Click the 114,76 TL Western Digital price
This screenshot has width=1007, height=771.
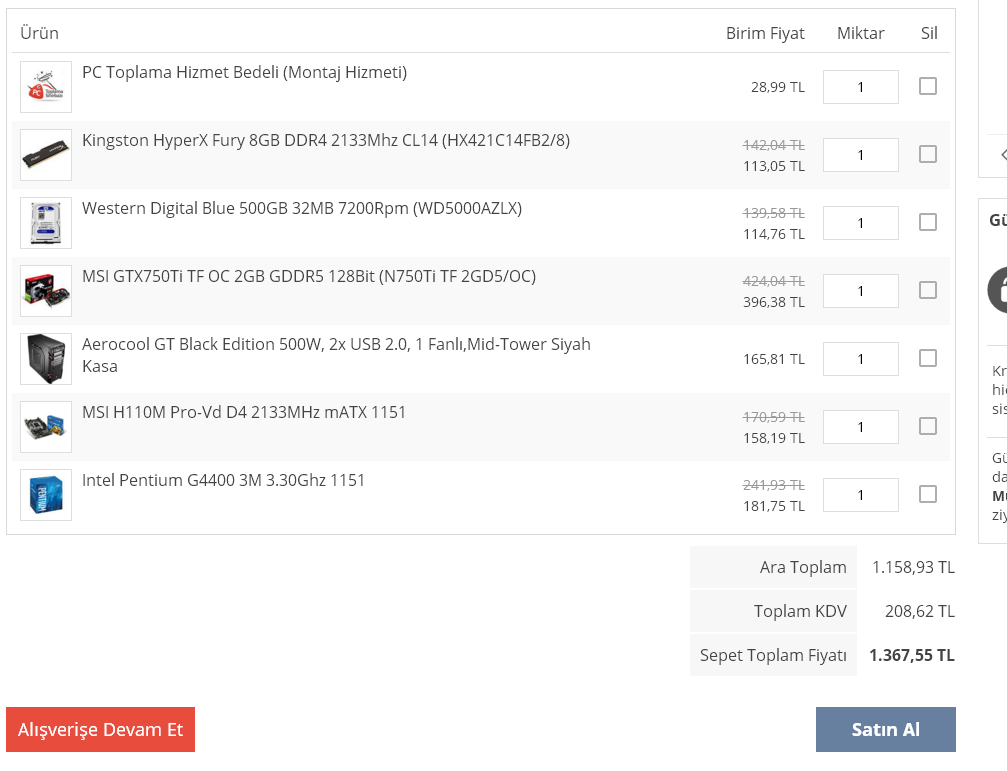(x=774, y=234)
